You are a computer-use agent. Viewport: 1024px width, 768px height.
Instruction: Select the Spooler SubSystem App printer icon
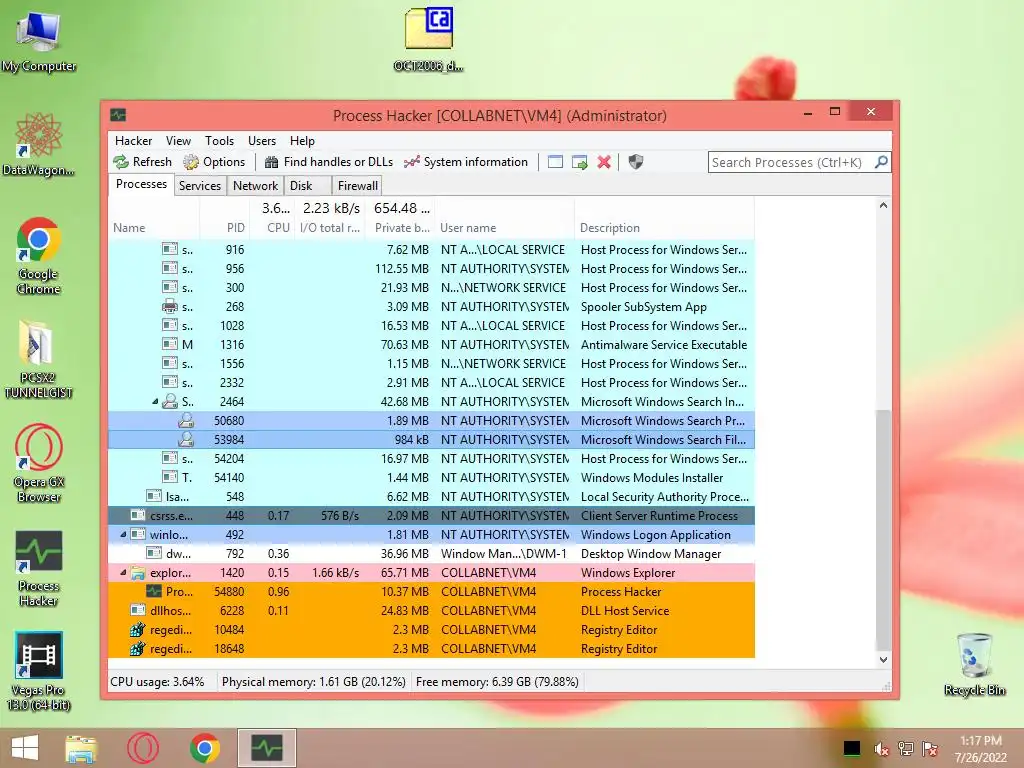tap(170, 306)
